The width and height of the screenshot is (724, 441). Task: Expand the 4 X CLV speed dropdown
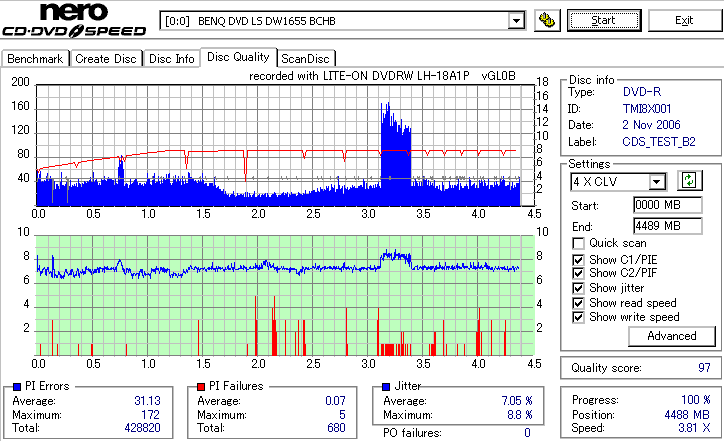coord(656,182)
